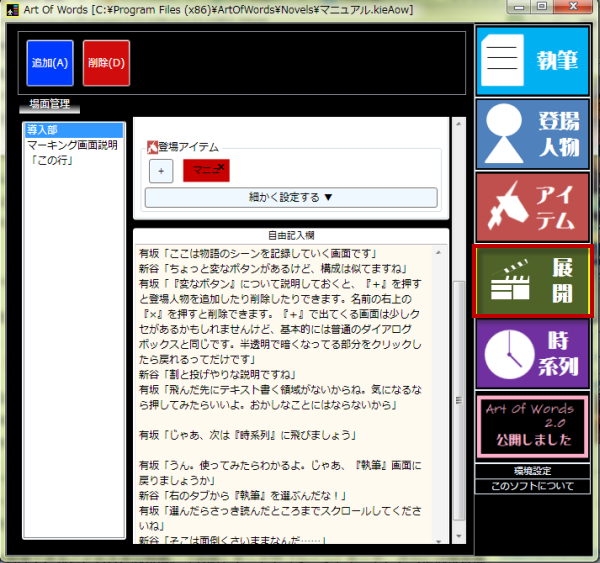Select the 展開 clapperboard panel
Screen dimensions: 600x563
click(x=532, y=281)
